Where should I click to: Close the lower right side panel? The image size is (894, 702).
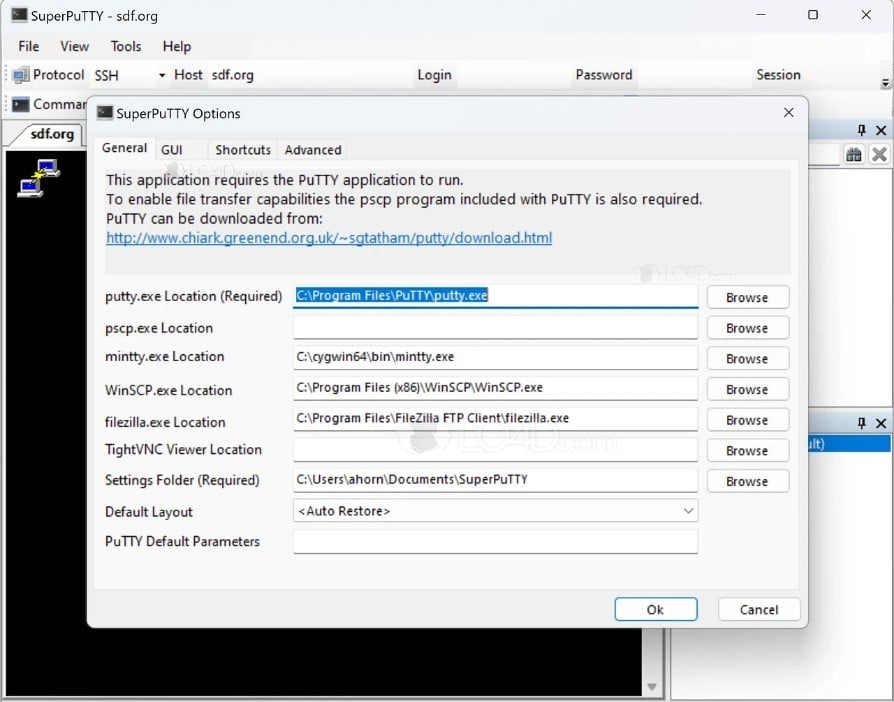881,423
